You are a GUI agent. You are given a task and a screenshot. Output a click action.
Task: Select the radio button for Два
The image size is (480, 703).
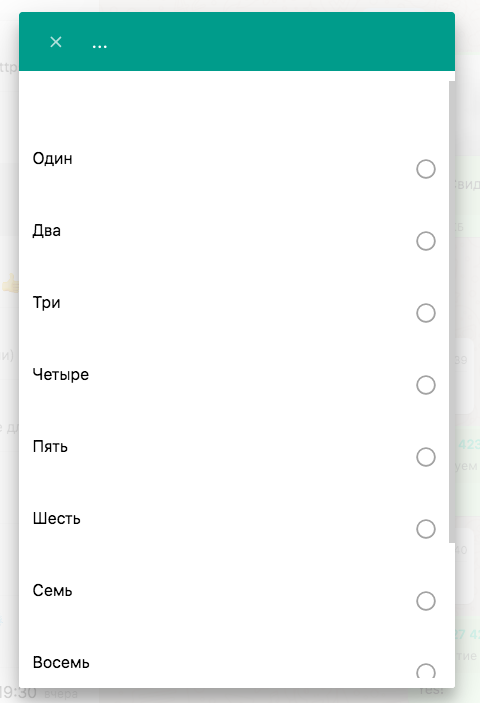(x=426, y=241)
